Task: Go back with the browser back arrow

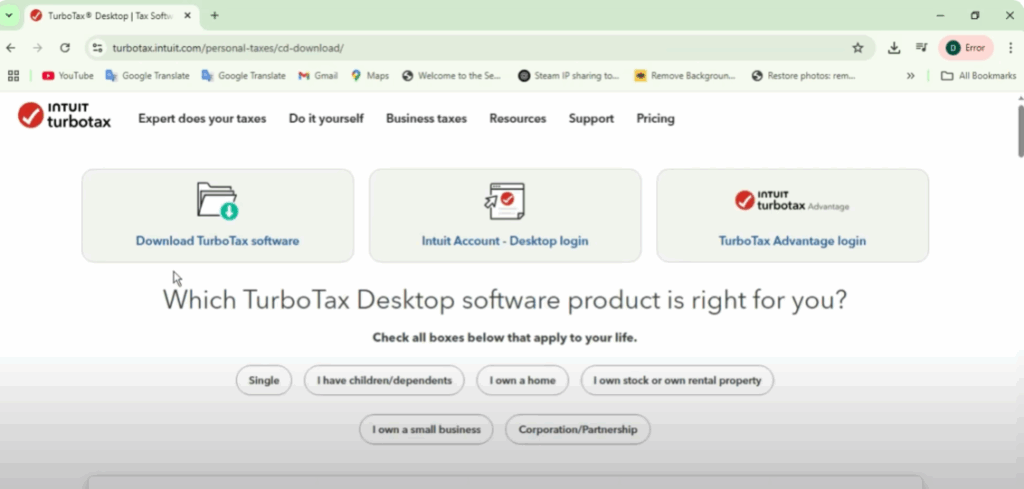Action: [11, 48]
